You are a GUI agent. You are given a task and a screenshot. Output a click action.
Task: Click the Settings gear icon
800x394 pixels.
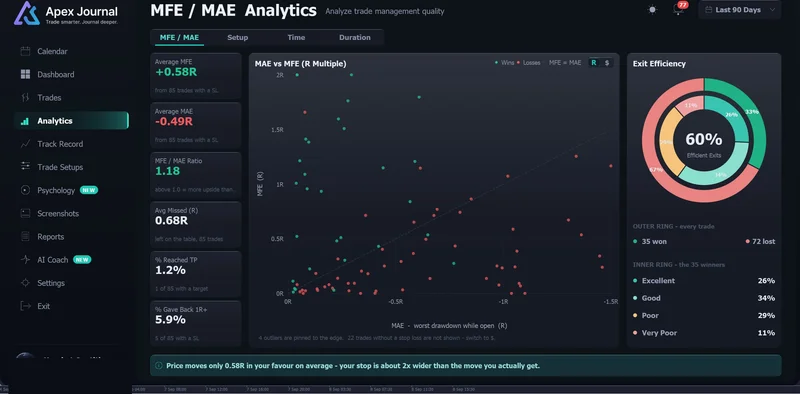click(25, 283)
